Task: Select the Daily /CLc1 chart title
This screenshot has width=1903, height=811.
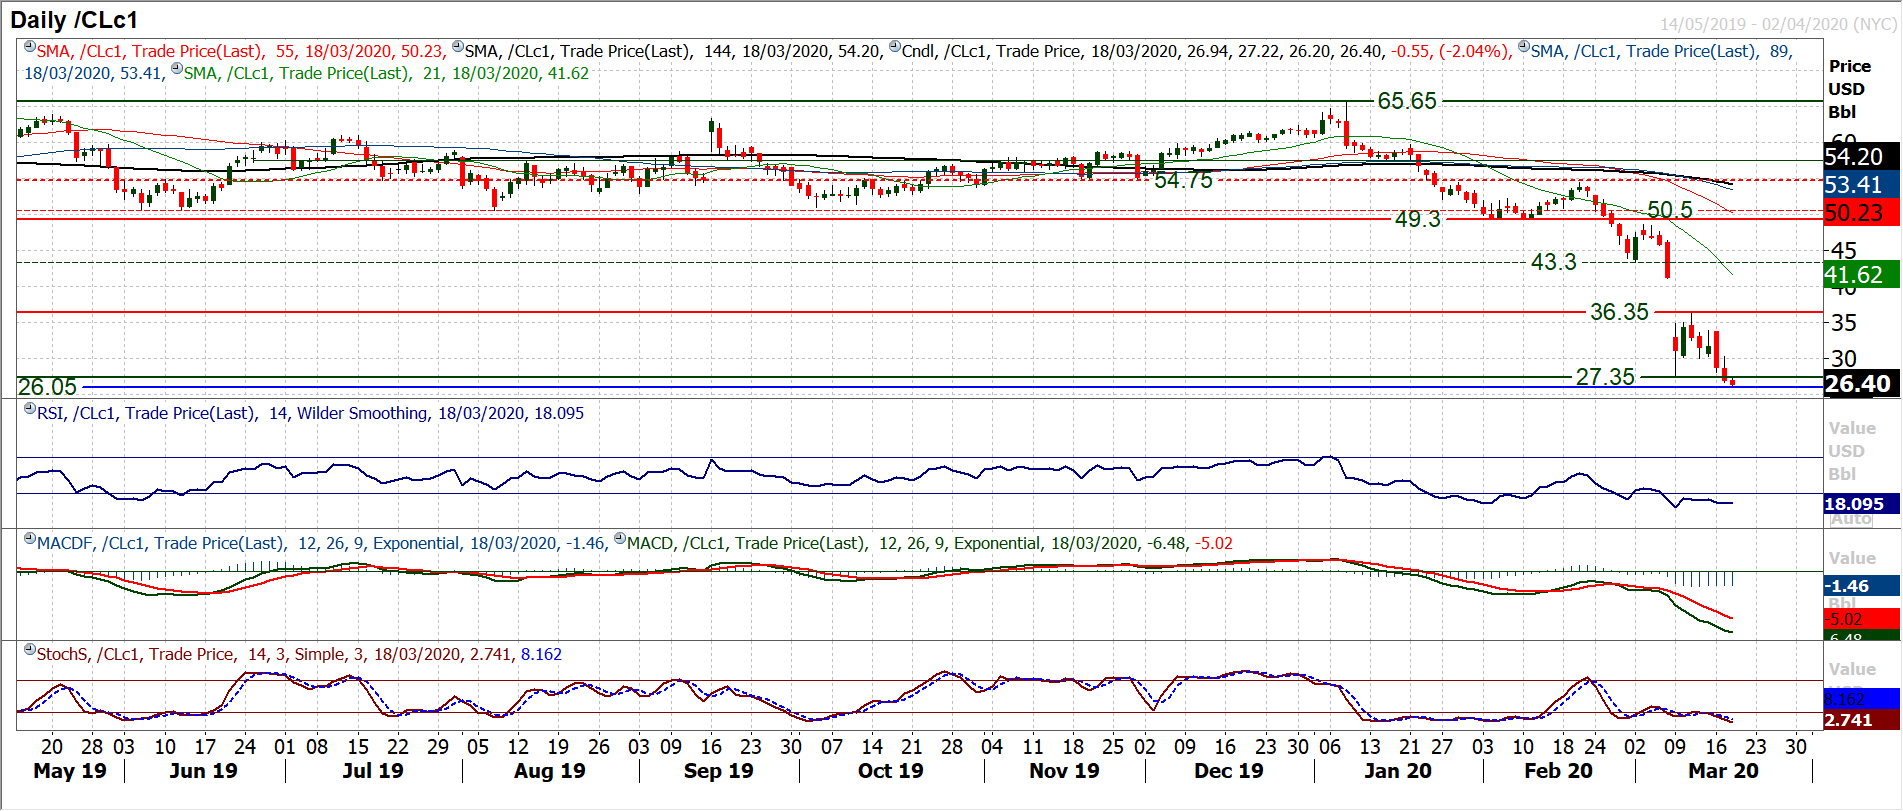Action: pos(74,20)
